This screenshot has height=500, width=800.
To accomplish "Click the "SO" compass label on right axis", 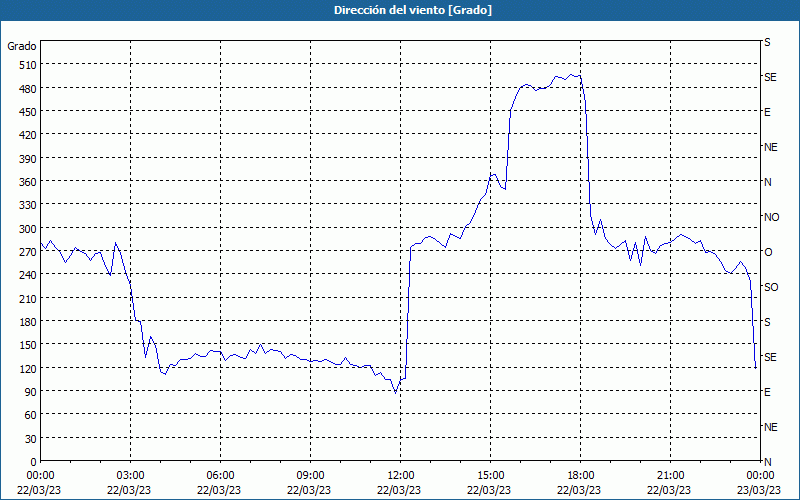I will tap(771, 287).
